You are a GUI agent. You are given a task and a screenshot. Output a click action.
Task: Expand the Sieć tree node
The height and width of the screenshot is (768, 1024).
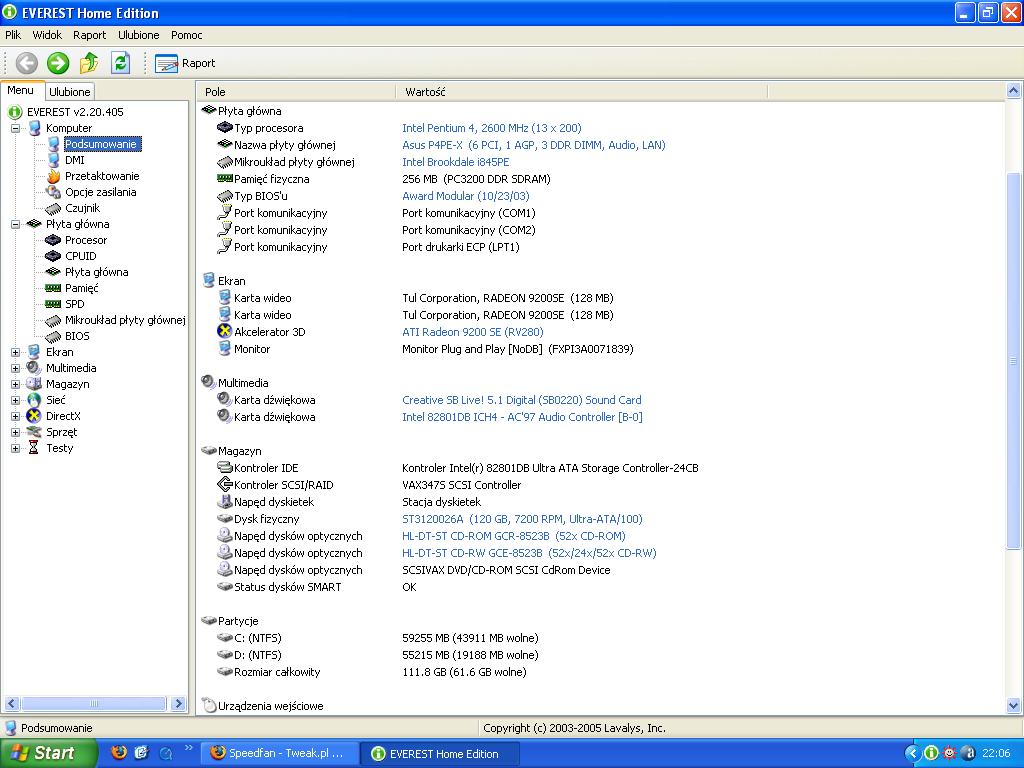point(16,400)
